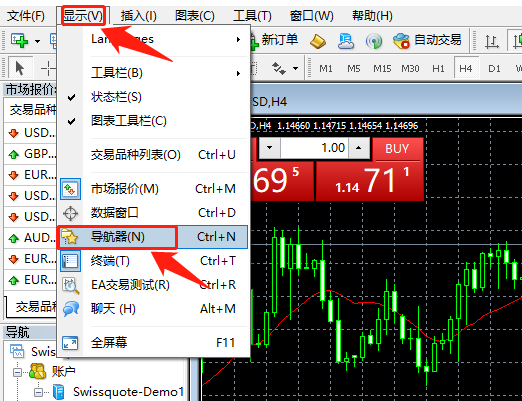This screenshot has height=401, width=522.
Task: Open the new chart dropdown arrow
Action: click(37, 41)
